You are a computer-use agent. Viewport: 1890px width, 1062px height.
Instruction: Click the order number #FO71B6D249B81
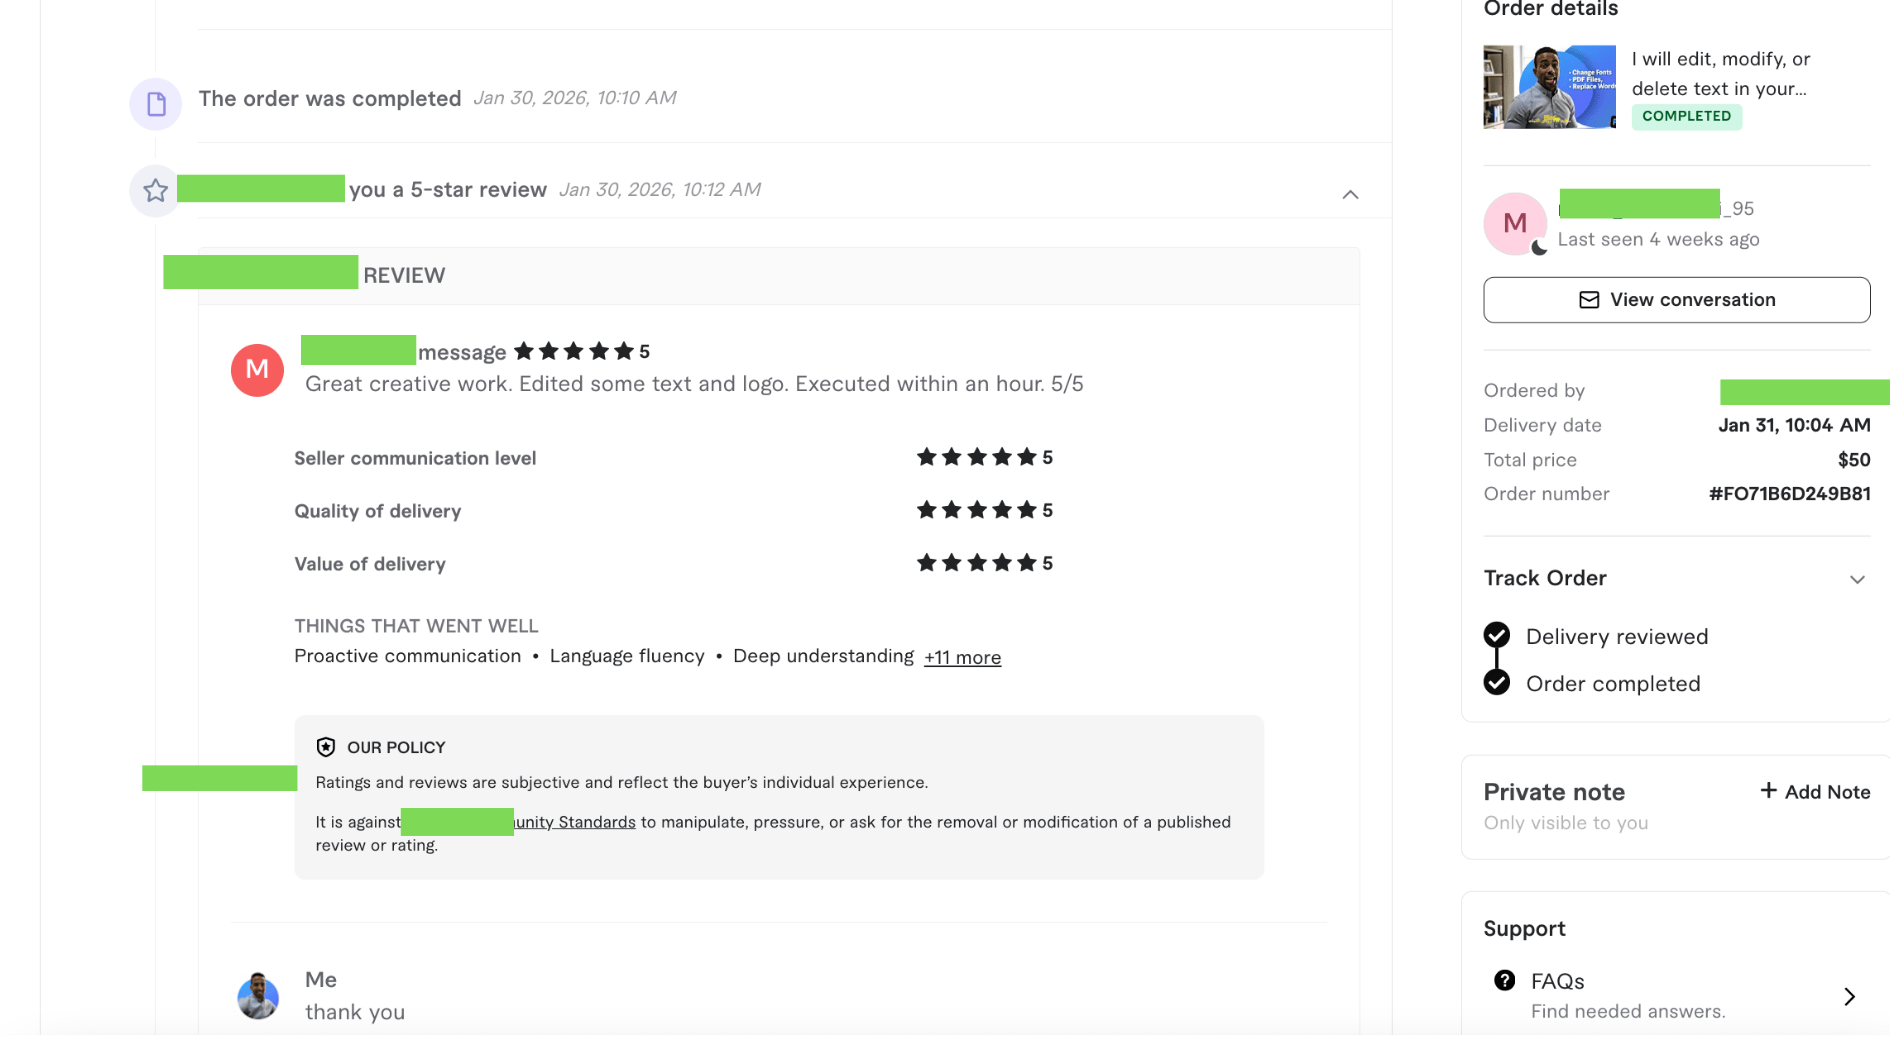1789,494
